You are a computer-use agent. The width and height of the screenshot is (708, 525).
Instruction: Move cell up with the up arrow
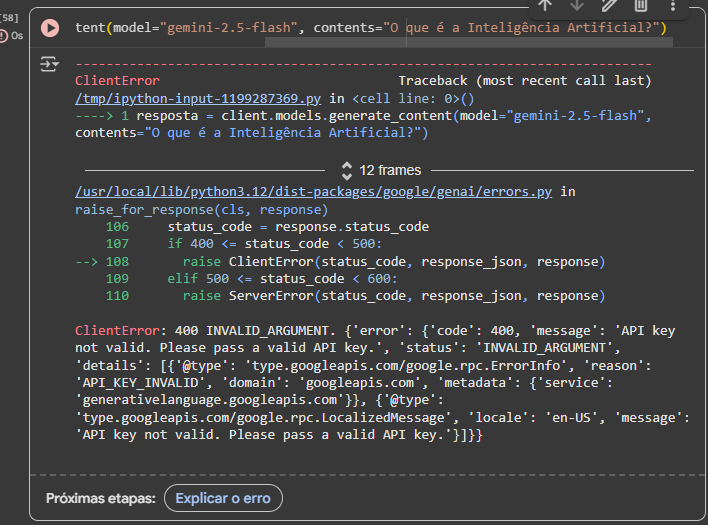(545, 5)
